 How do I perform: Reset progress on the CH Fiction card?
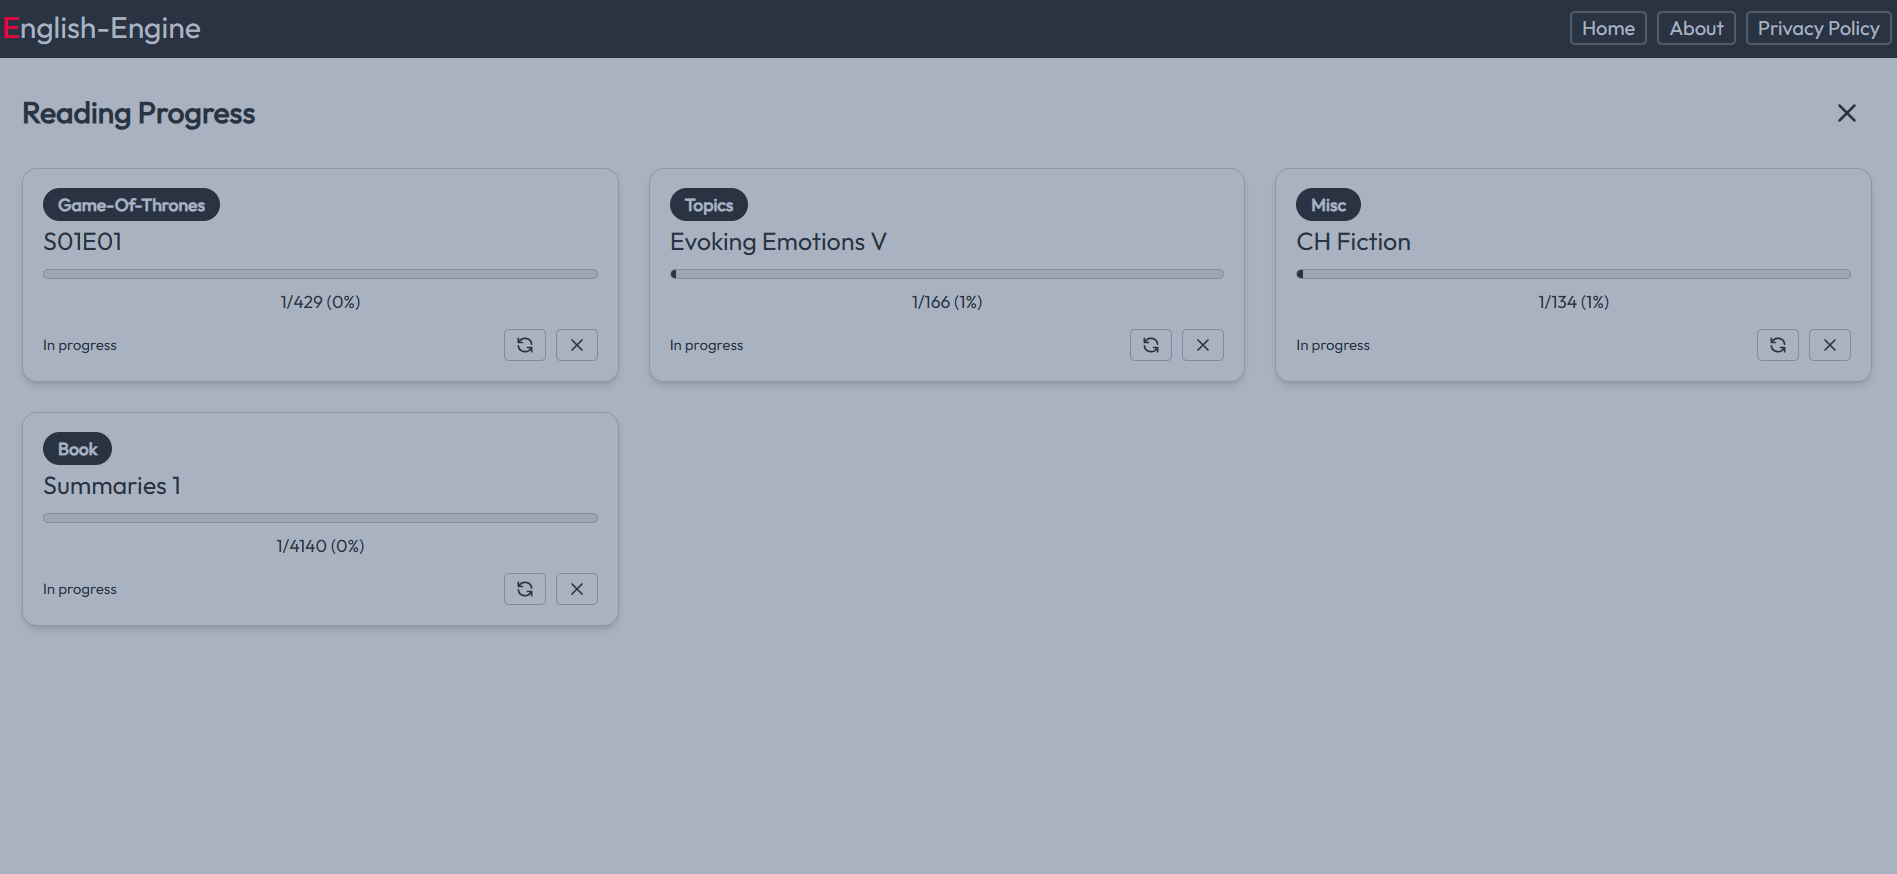(1778, 345)
